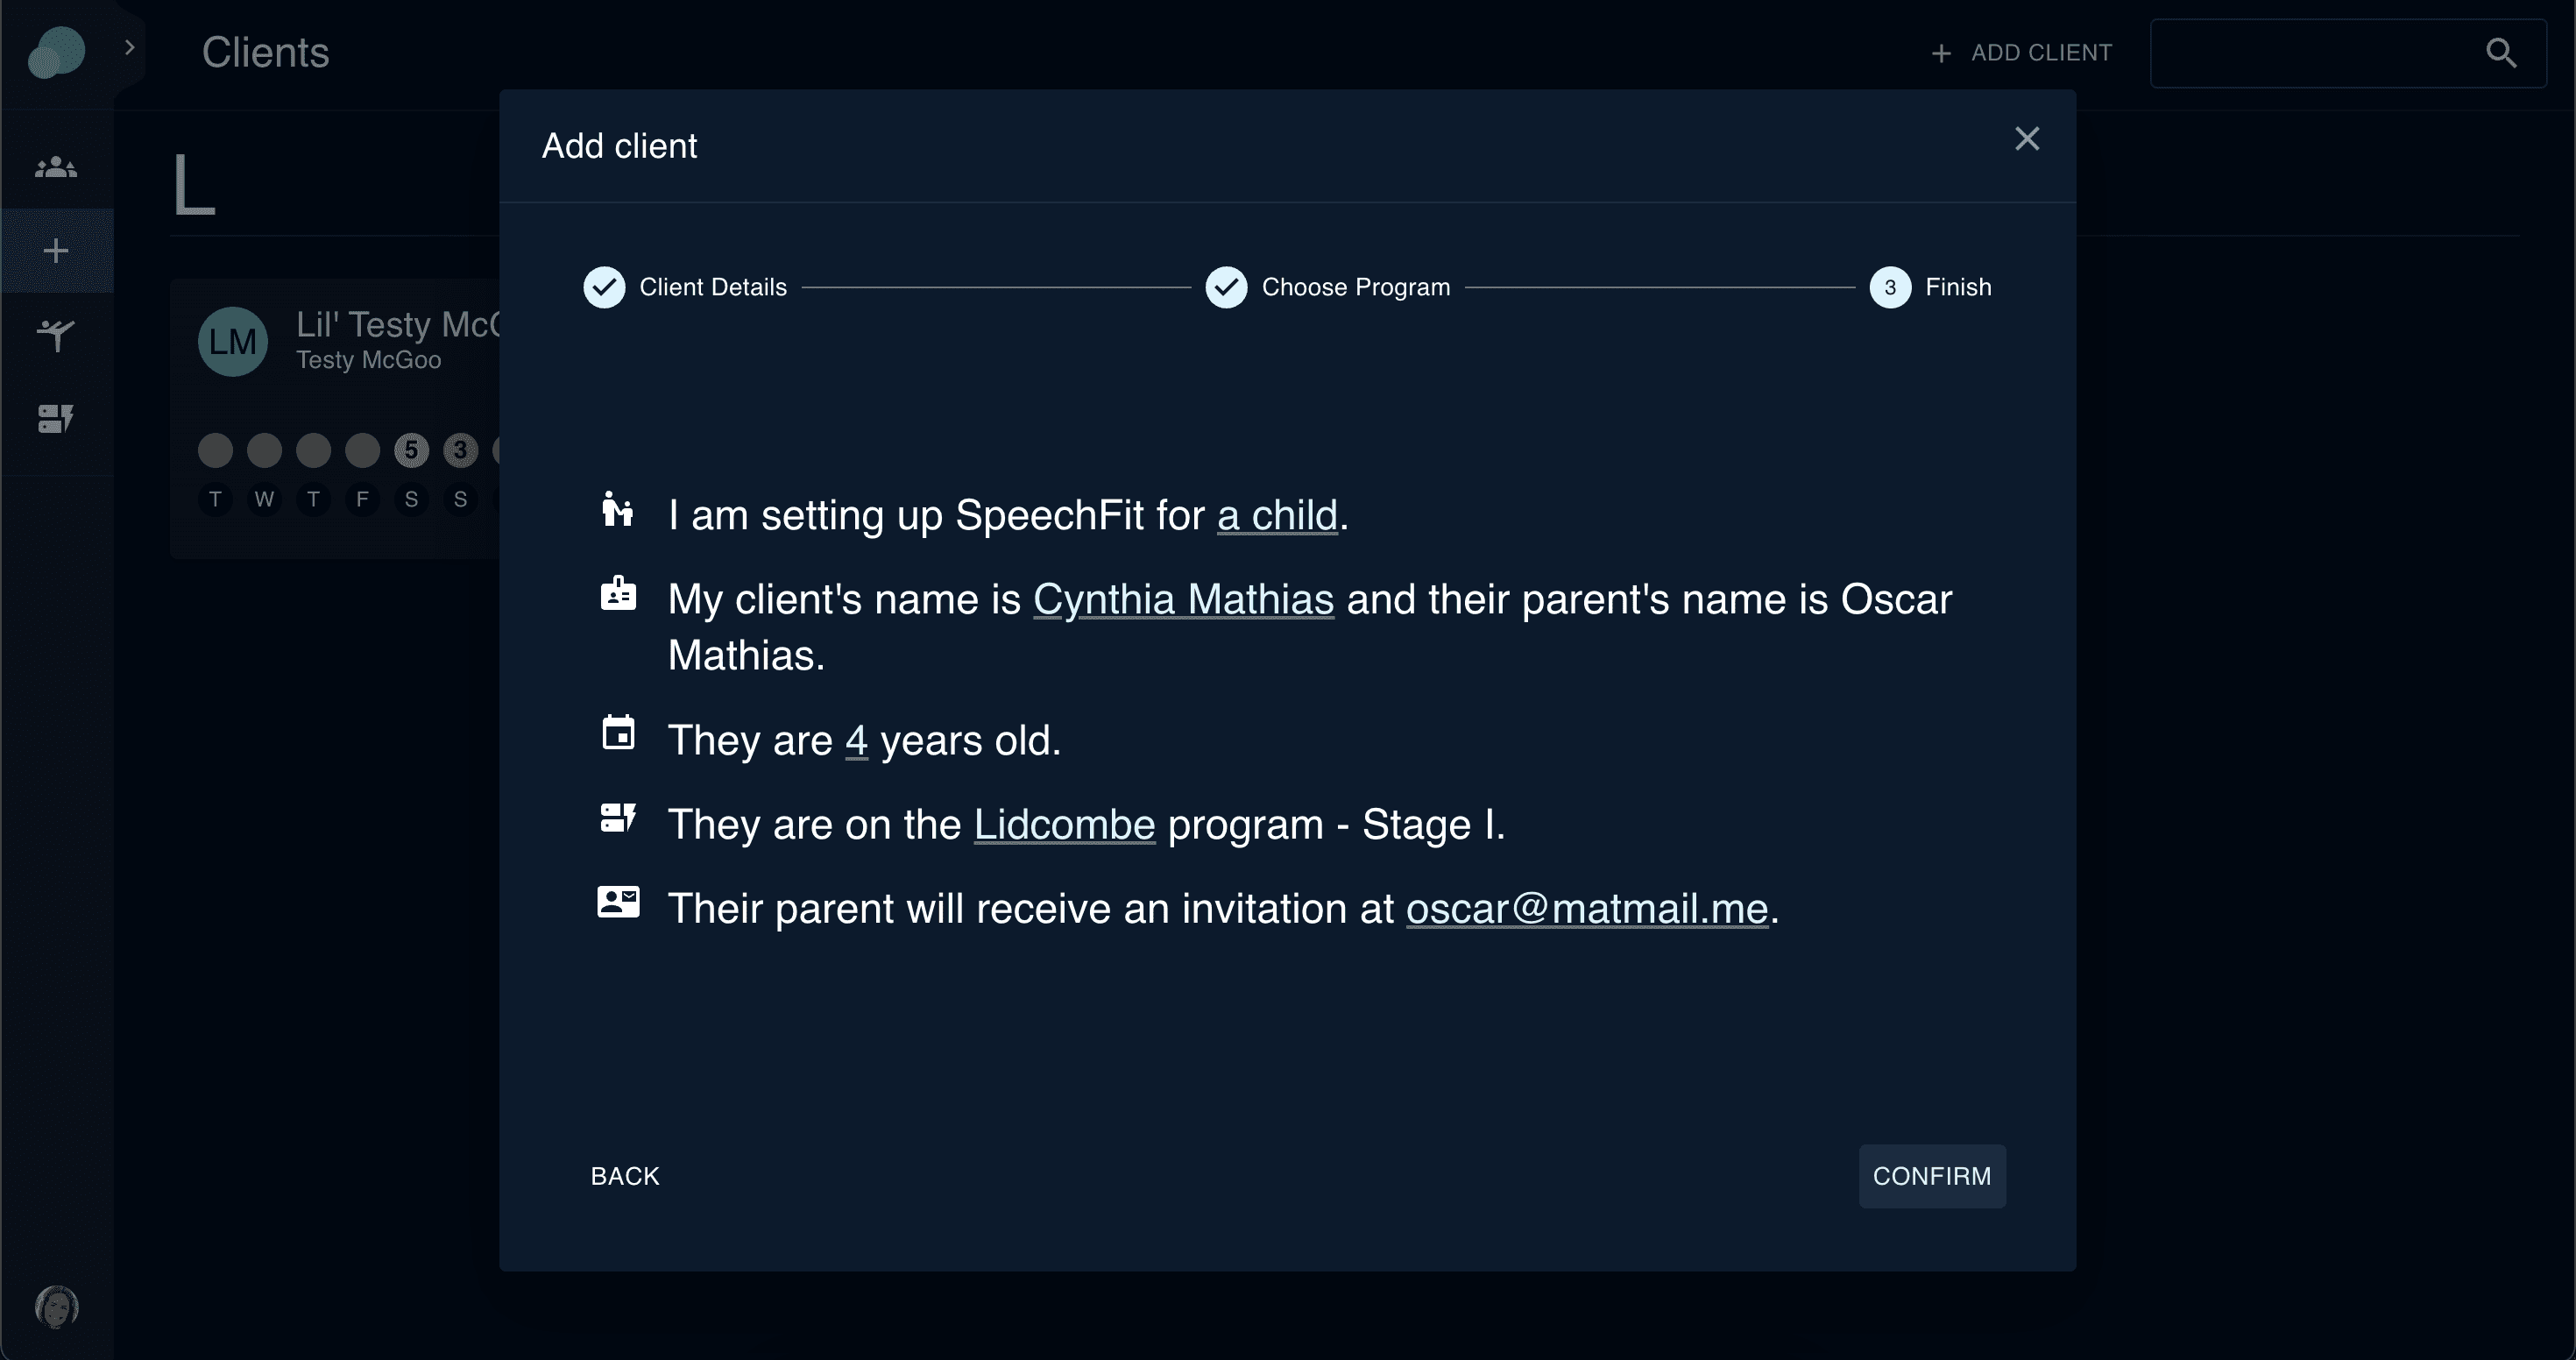The image size is (2576, 1360).
Task: Toggle the Choose Program completed checkmark
Action: click(x=1227, y=287)
